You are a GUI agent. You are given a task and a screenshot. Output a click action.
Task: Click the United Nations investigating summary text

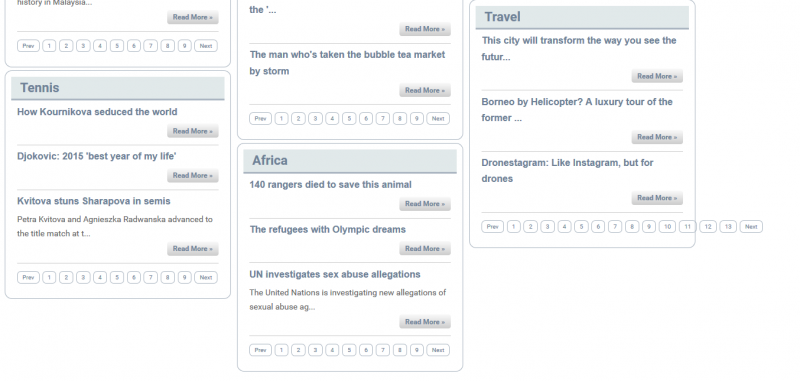[347, 300]
